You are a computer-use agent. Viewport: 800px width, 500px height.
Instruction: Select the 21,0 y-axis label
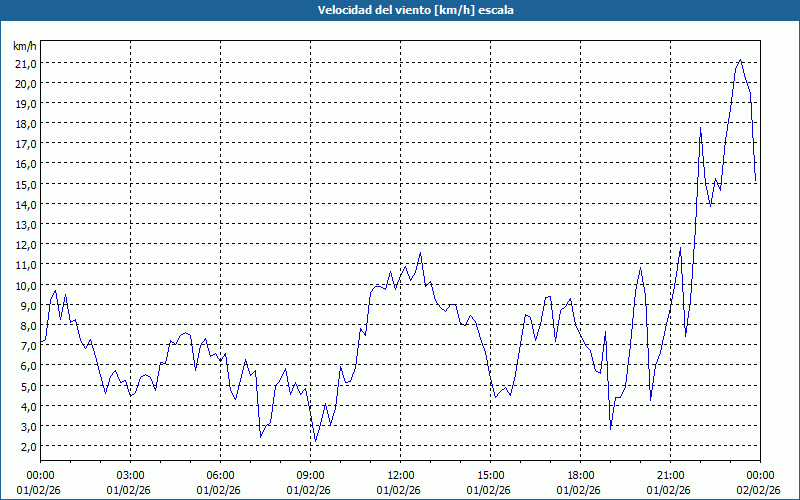[x=25, y=63]
